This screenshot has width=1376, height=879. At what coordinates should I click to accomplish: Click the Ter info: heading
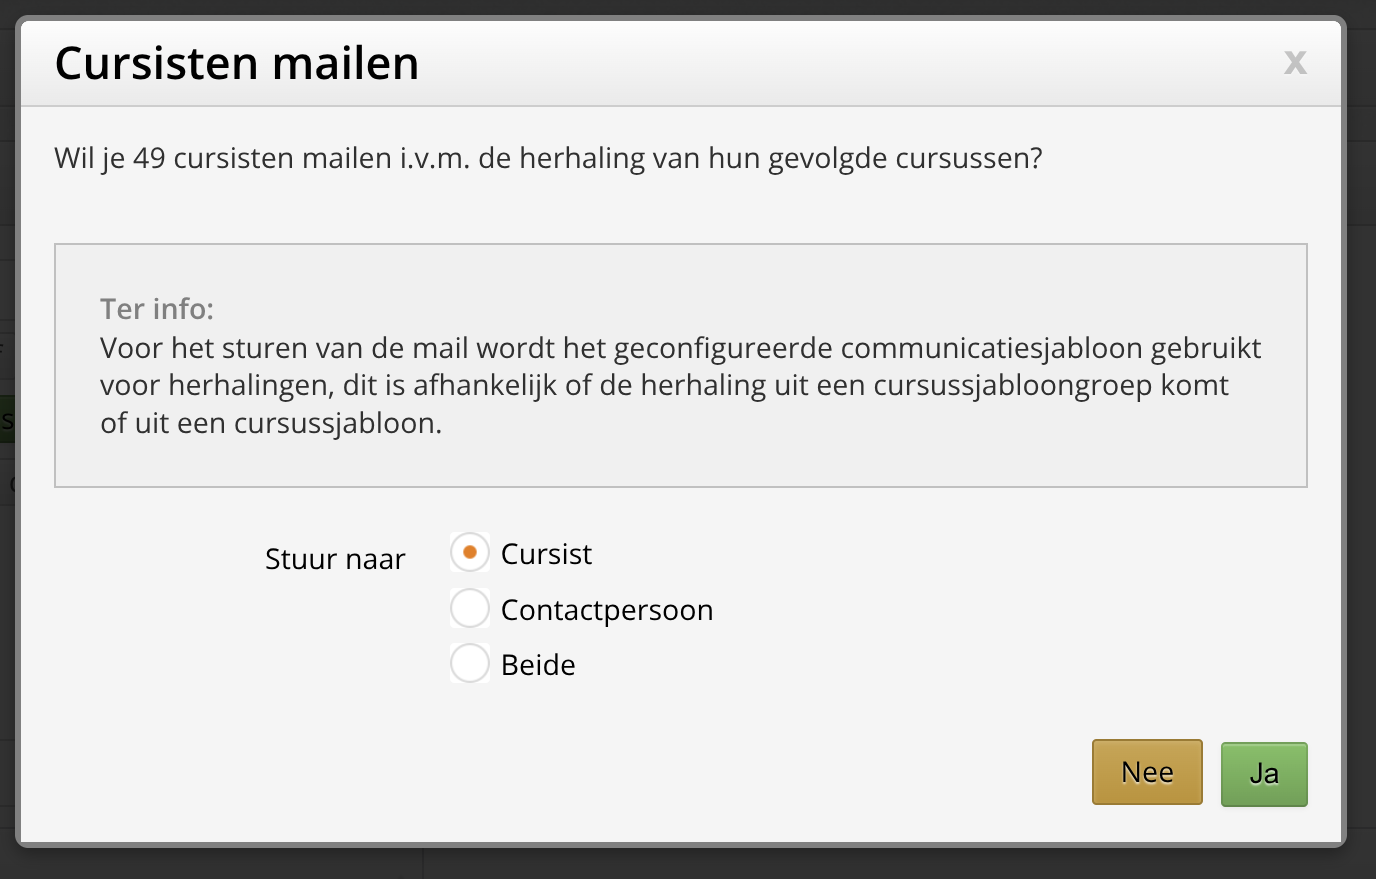[x=157, y=309]
